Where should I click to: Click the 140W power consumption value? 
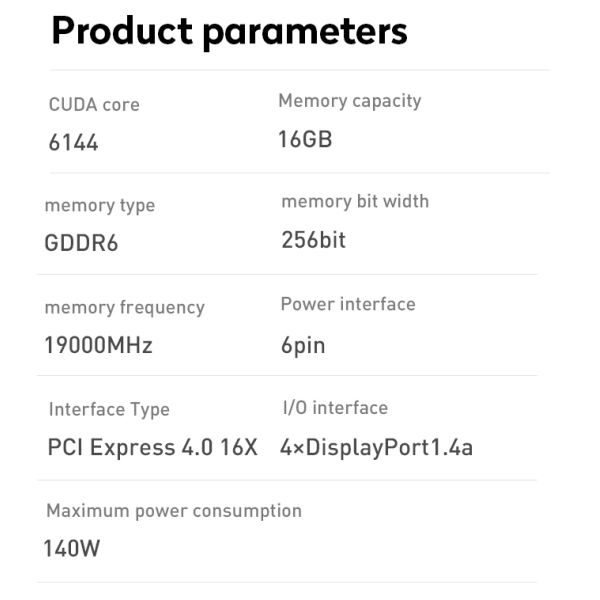[x=72, y=548]
